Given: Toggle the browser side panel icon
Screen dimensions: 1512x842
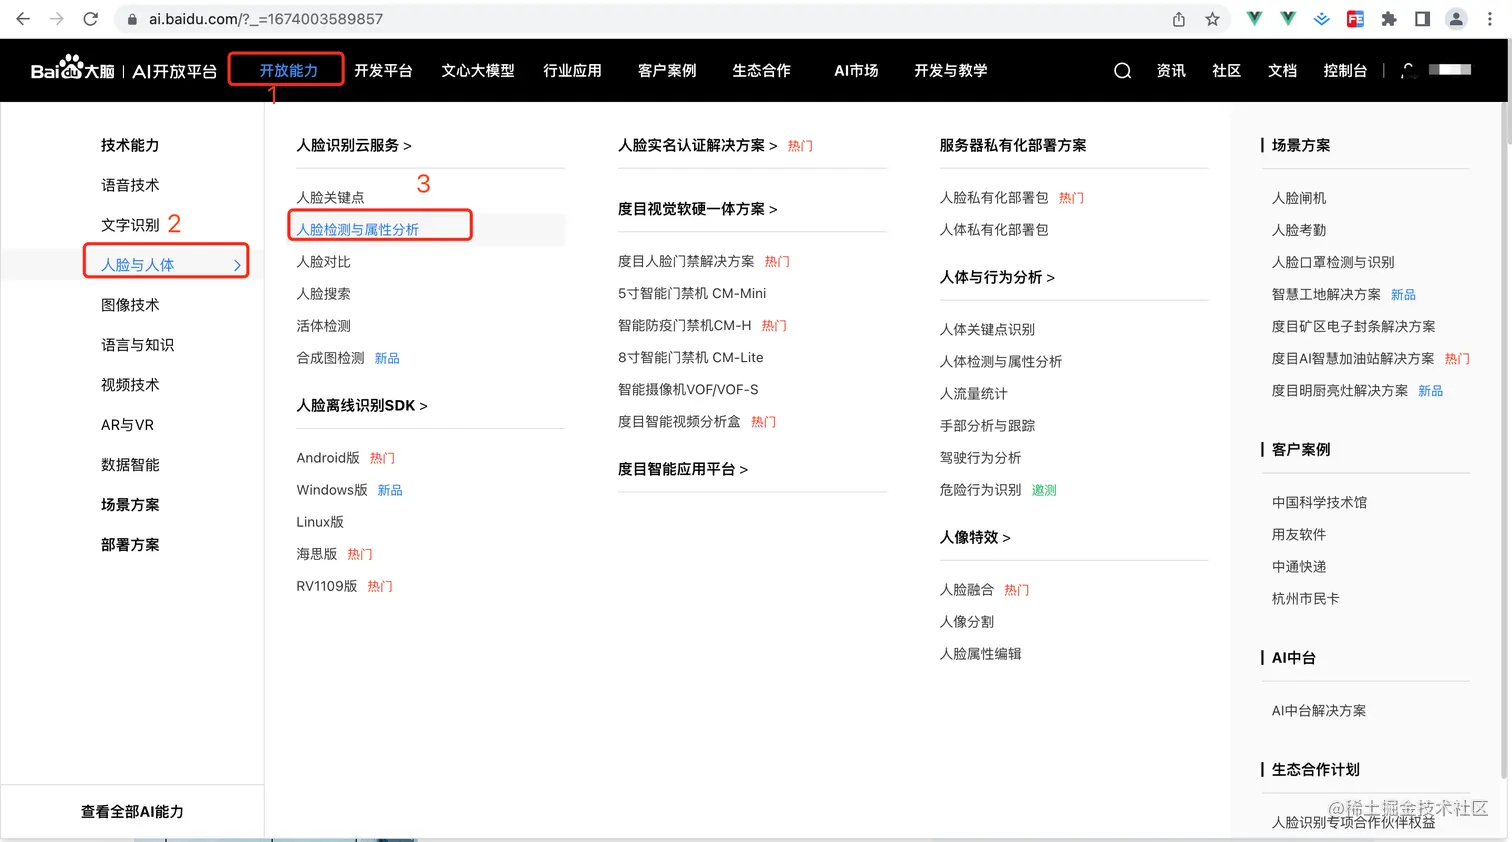Looking at the screenshot, I should point(1422,19).
